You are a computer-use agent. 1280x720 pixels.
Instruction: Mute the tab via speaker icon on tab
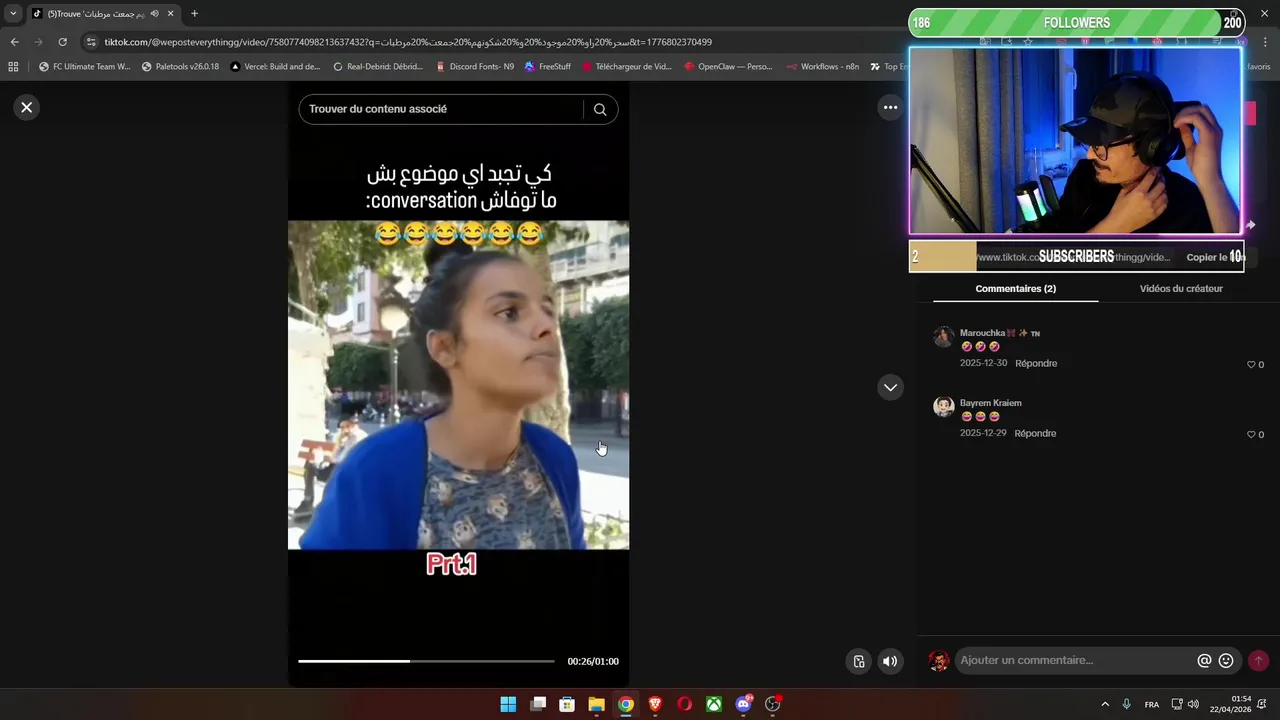click(x=154, y=13)
